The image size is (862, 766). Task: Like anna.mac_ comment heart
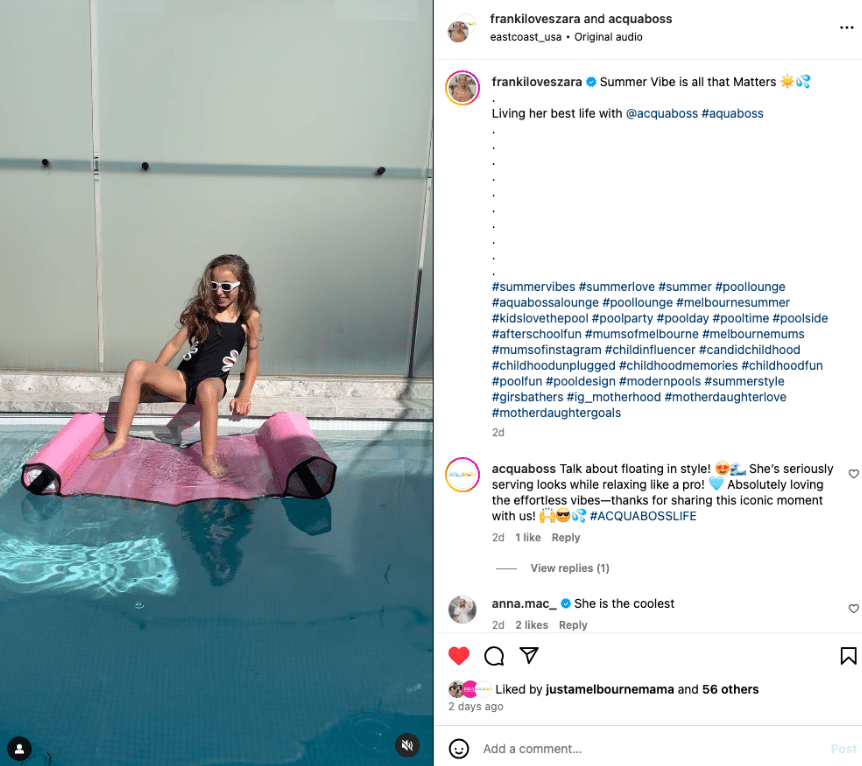[853, 608]
